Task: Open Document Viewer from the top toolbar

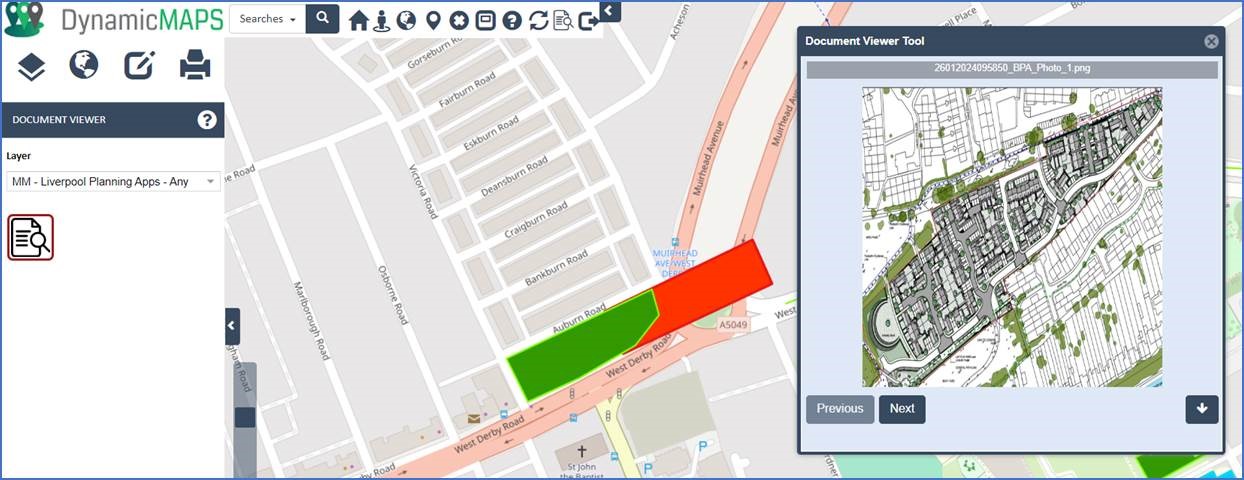Action: 563,20
